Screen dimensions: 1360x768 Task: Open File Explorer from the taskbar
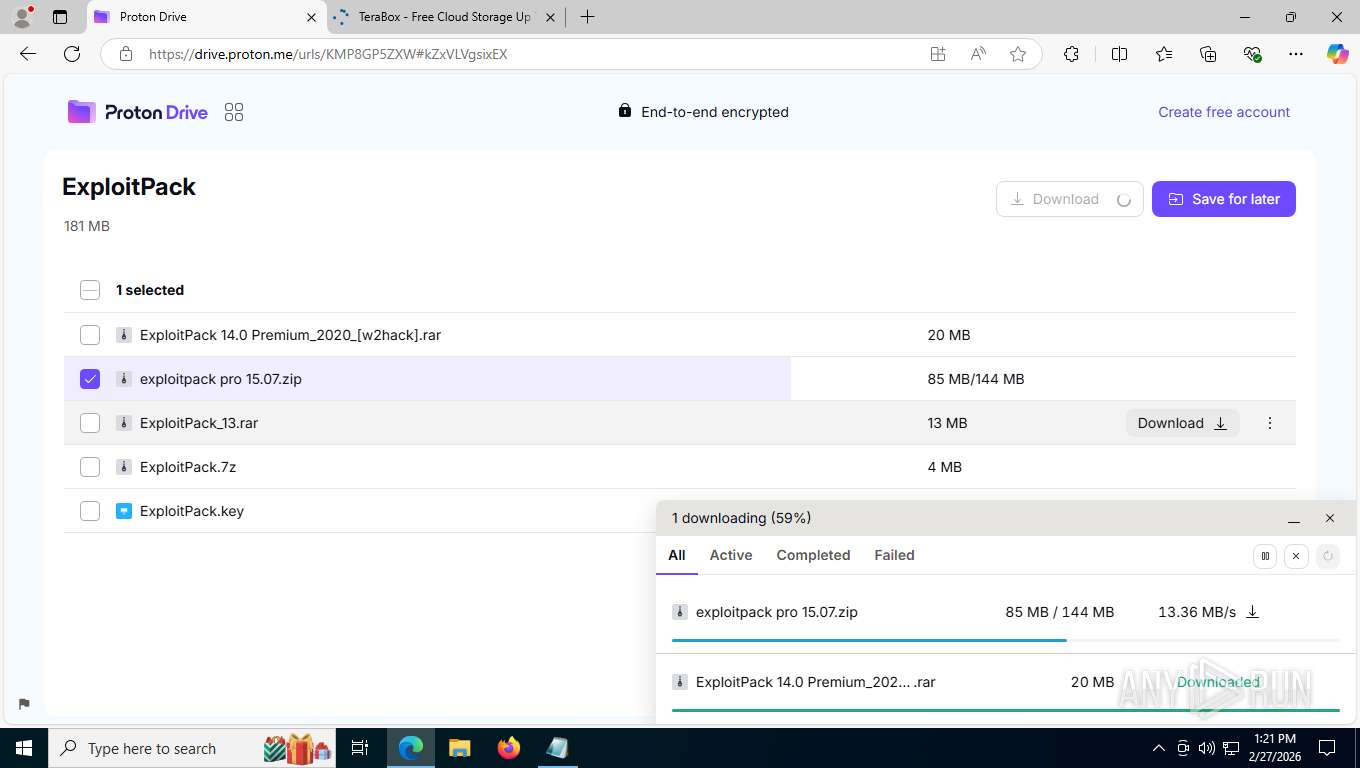click(x=459, y=748)
